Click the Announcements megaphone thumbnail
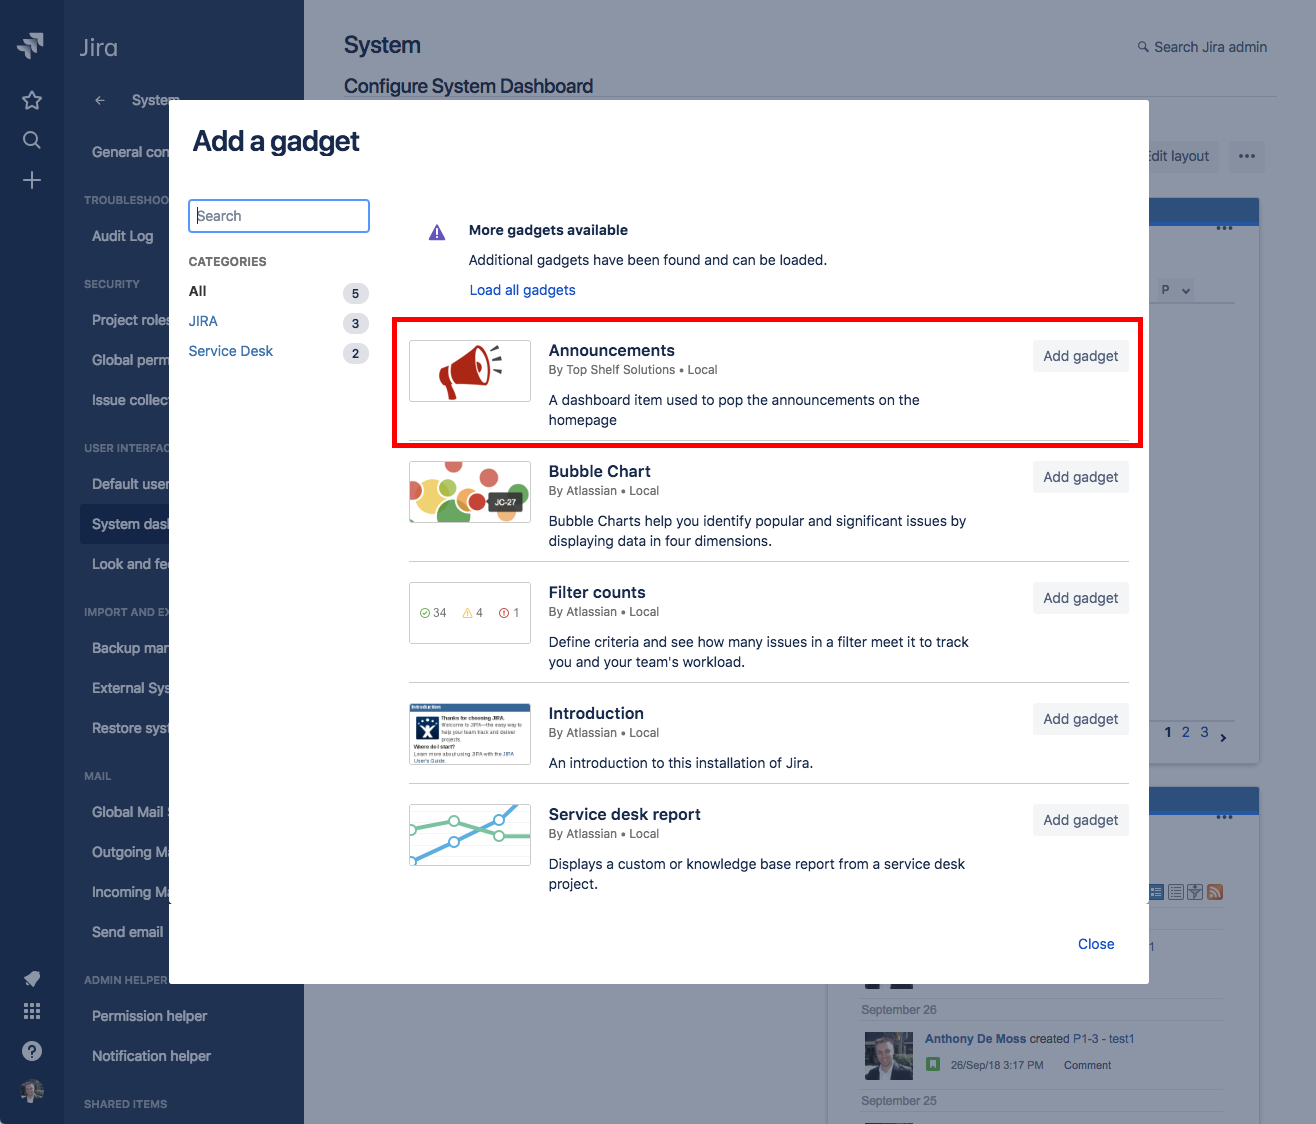 tap(470, 371)
